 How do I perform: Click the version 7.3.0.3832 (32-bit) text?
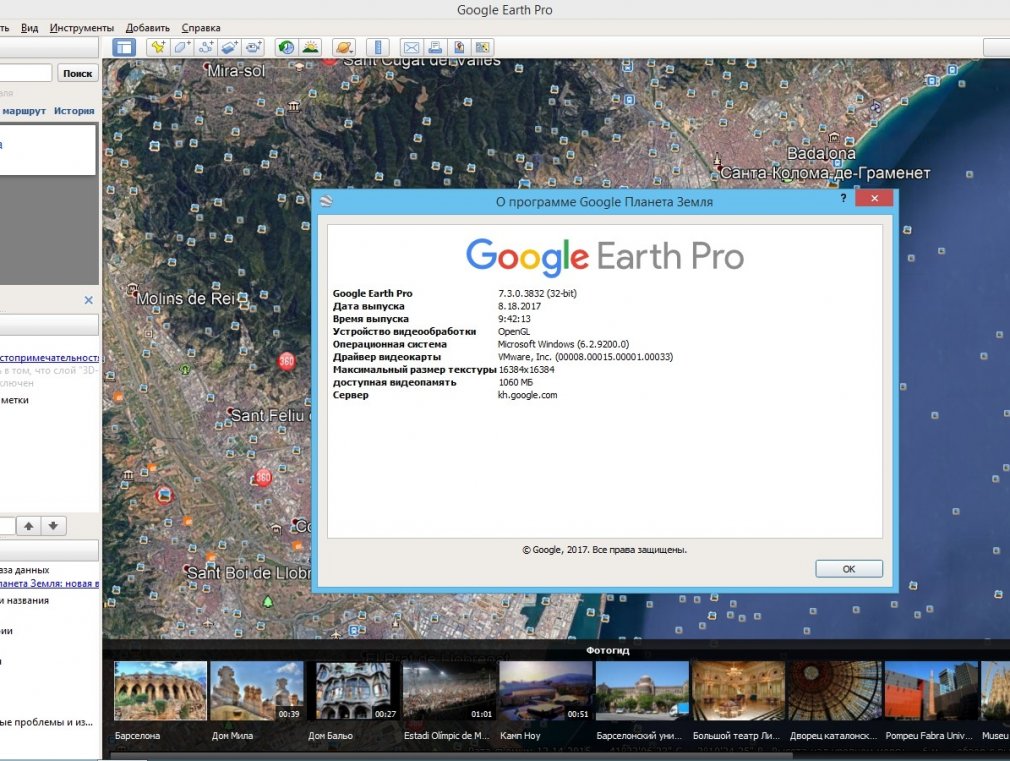tap(537, 293)
